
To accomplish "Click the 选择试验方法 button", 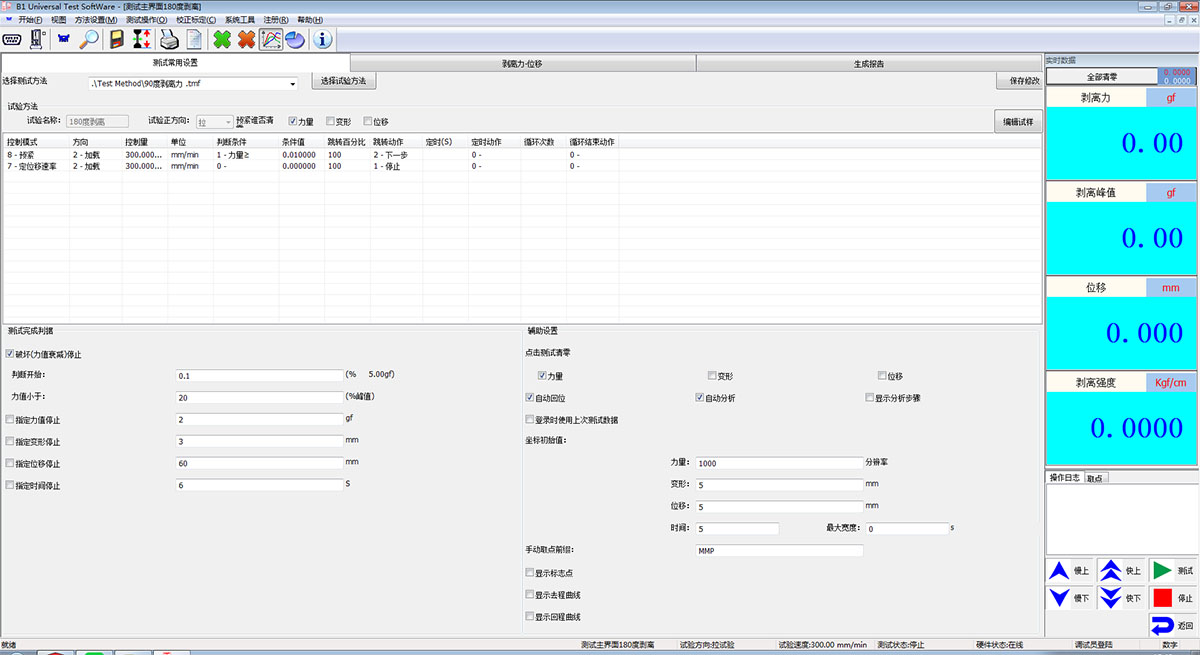I will [343, 81].
